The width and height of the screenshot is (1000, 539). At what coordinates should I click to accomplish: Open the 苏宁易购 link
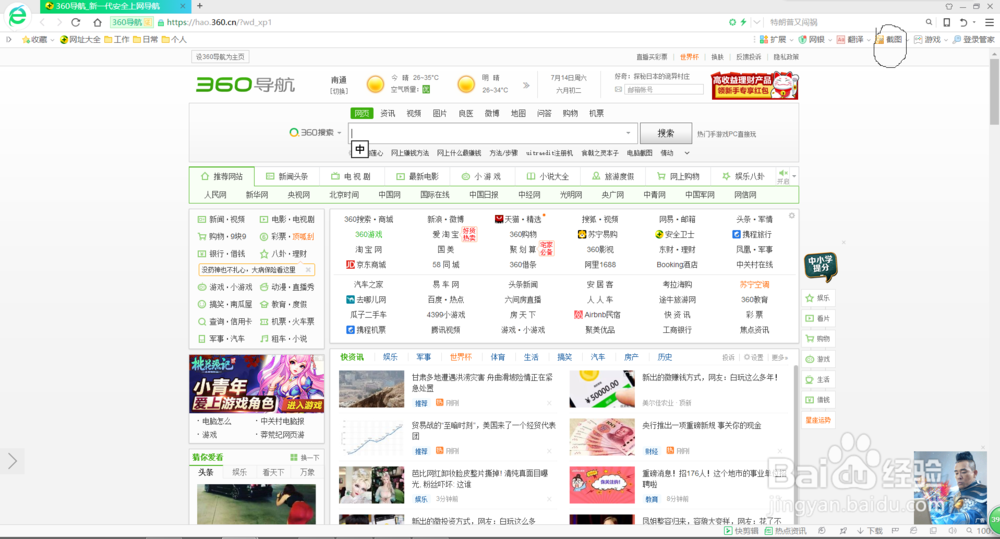(596, 234)
